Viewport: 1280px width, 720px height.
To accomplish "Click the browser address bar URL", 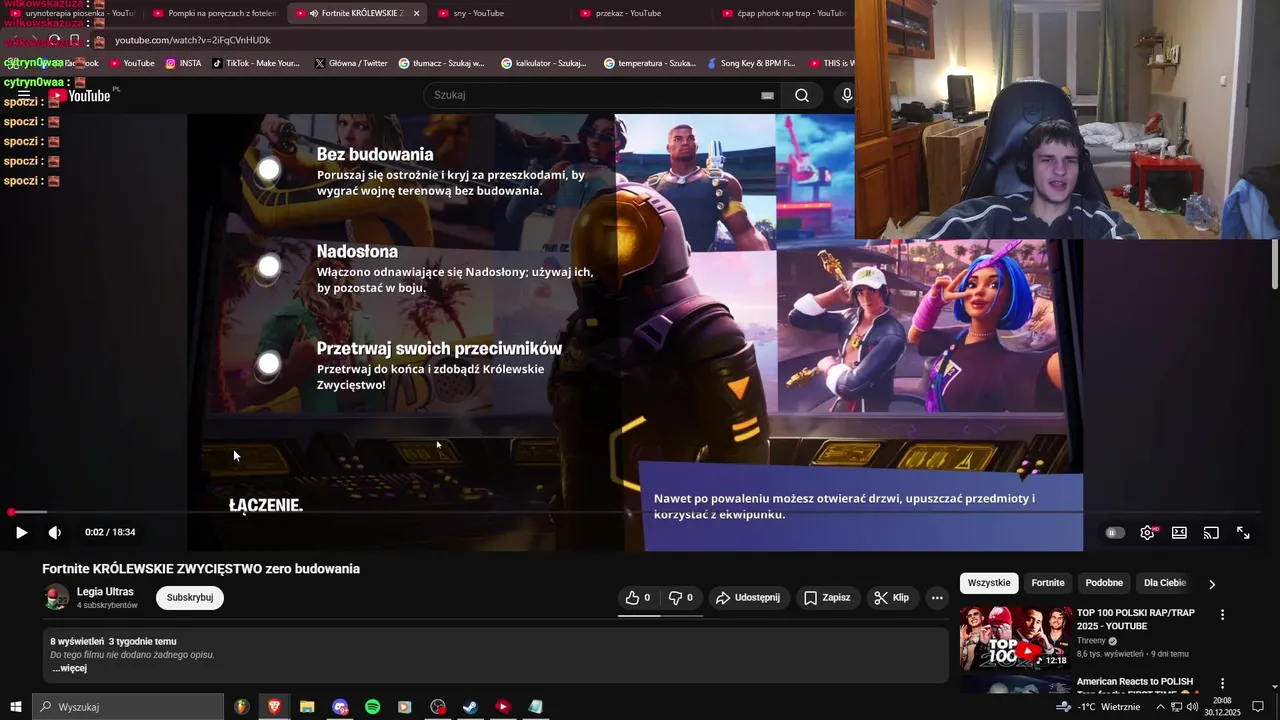I will (193, 40).
